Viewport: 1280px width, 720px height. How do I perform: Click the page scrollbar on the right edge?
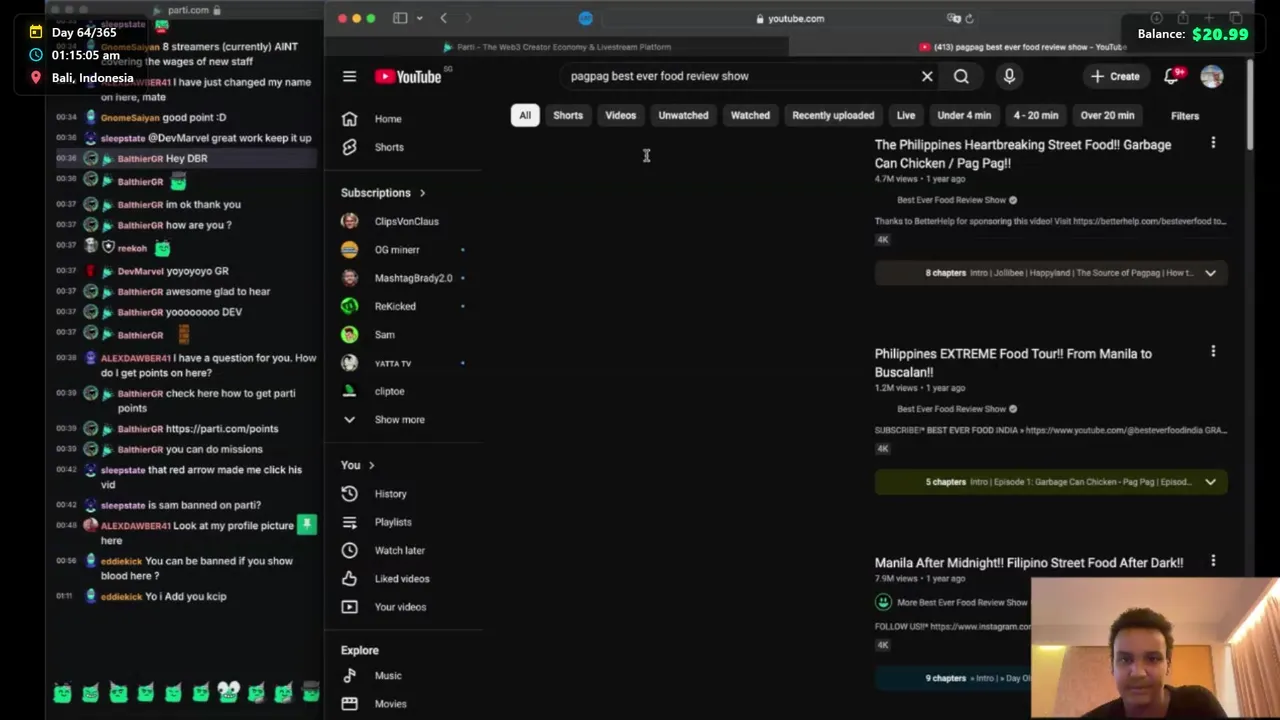1250,105
